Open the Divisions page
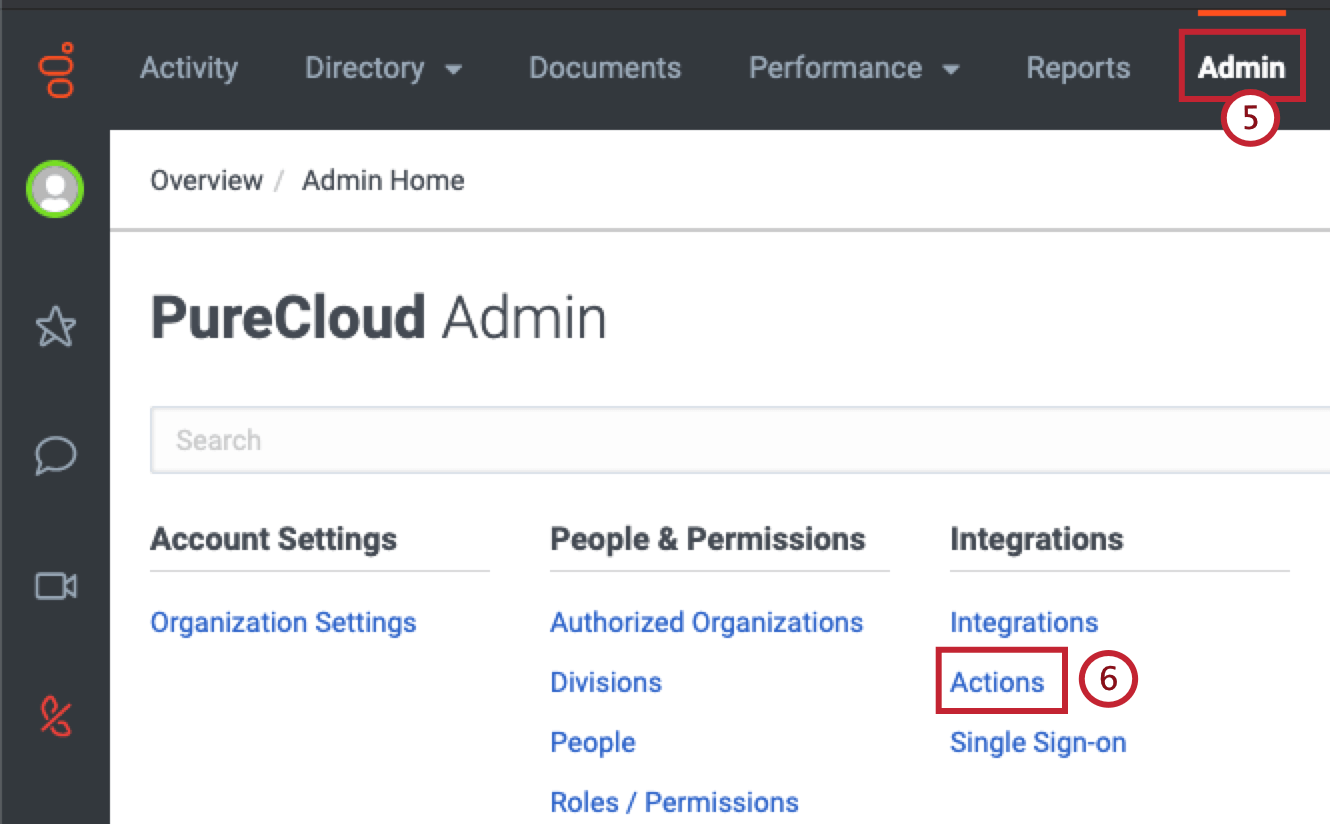 (605, 682)
